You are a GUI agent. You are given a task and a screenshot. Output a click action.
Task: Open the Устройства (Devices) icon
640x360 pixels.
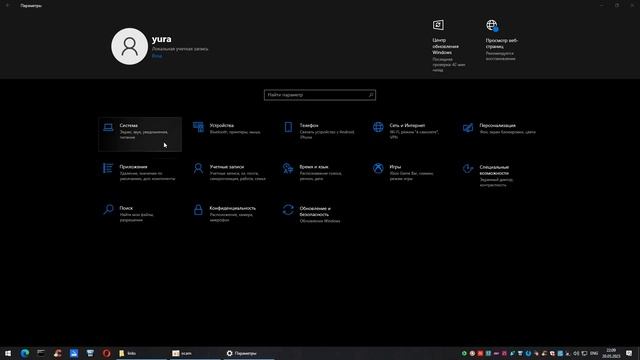coord(198,127)
